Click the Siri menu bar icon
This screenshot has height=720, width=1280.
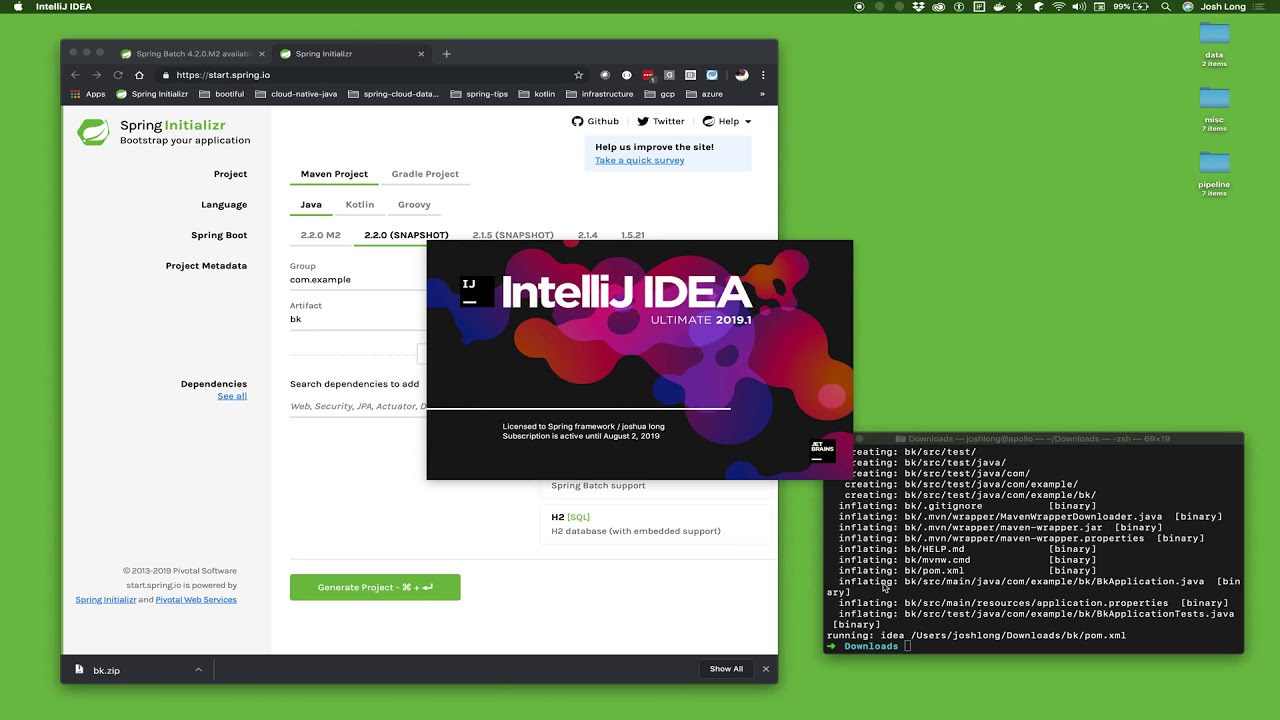(1188, 6)
